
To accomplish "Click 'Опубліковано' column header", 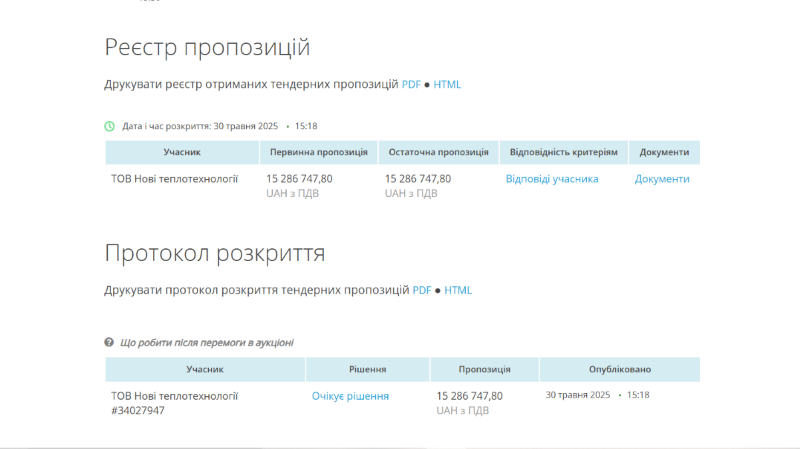I will (x=619, y=369).
